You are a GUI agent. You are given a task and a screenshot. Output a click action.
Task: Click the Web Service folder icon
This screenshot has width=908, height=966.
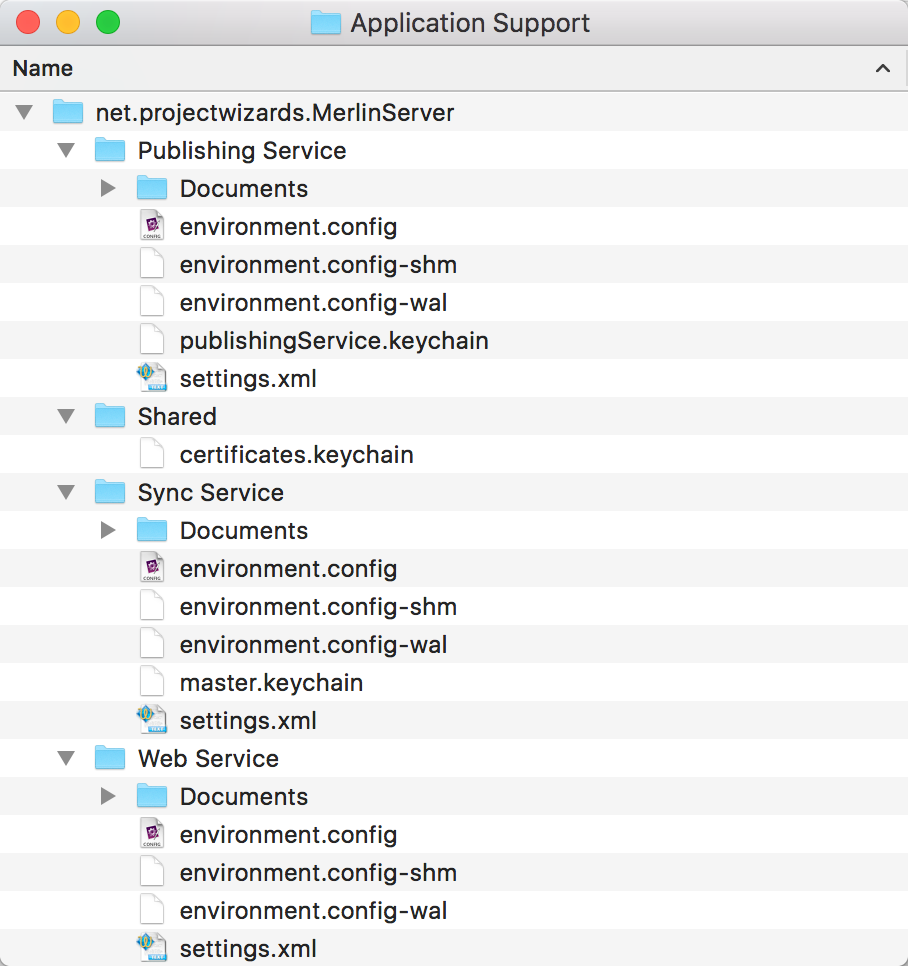(110, 758)
